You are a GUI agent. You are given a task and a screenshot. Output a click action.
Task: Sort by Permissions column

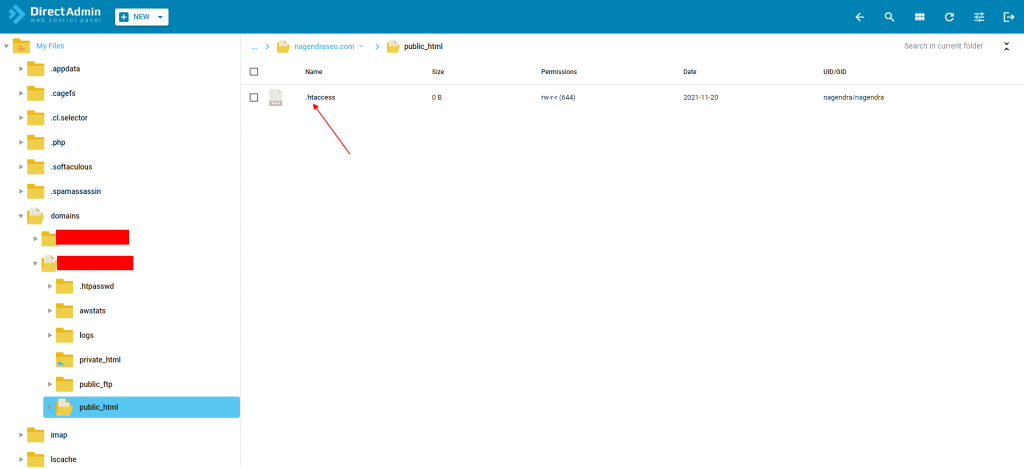point(558,72)
